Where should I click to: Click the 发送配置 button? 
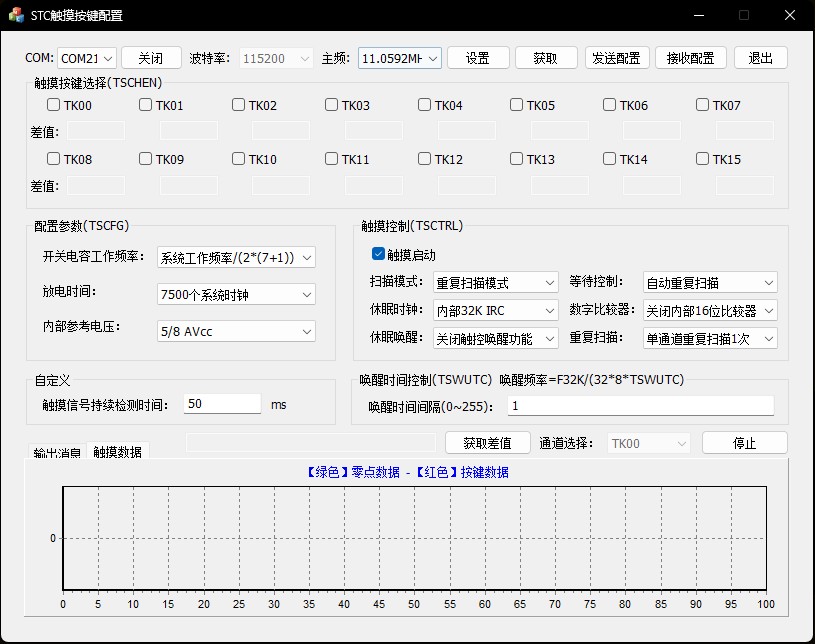point(617,58)
